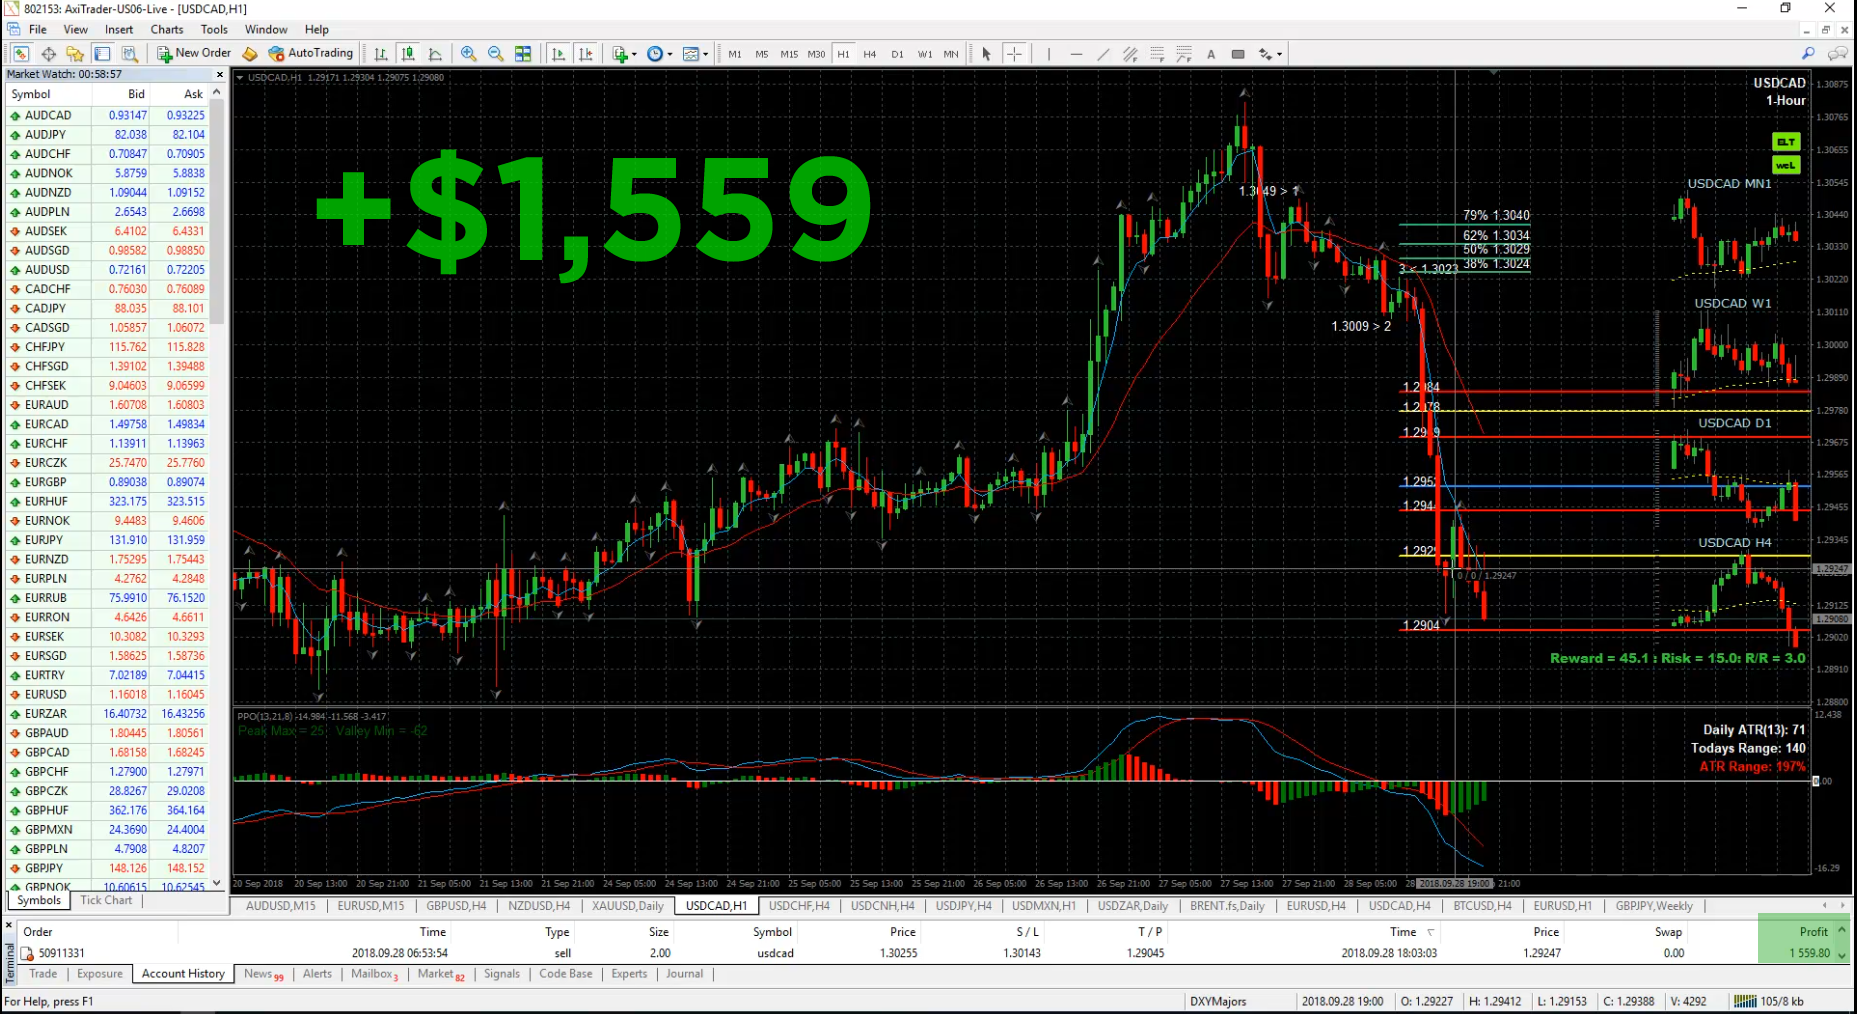
Task: Switch to the EURUSD,M15 chart tab
Action: 371,906
